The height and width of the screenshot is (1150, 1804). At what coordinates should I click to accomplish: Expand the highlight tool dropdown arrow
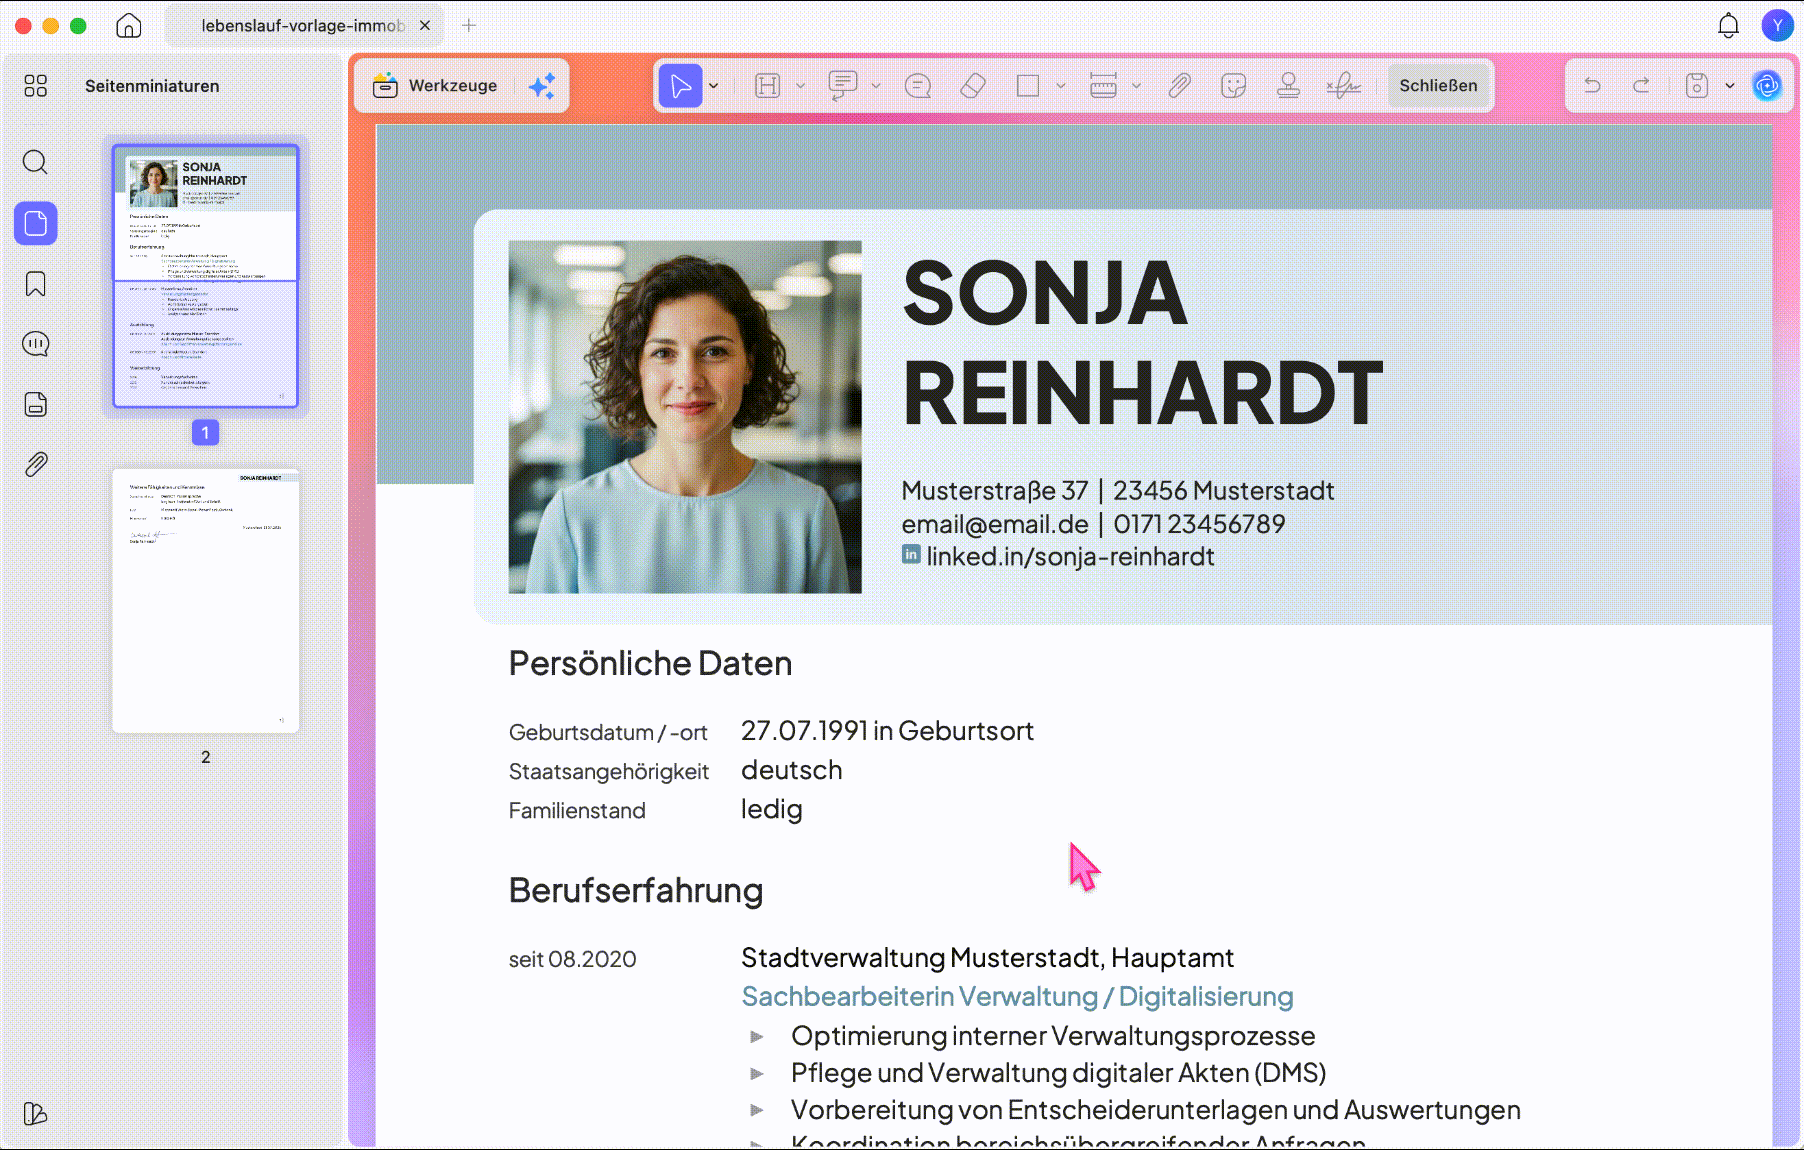[x=800, y=86]
